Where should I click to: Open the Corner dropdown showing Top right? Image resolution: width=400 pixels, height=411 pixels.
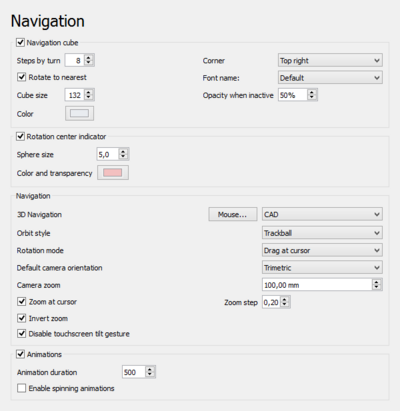pyautogui.click(x=330, y=61)
